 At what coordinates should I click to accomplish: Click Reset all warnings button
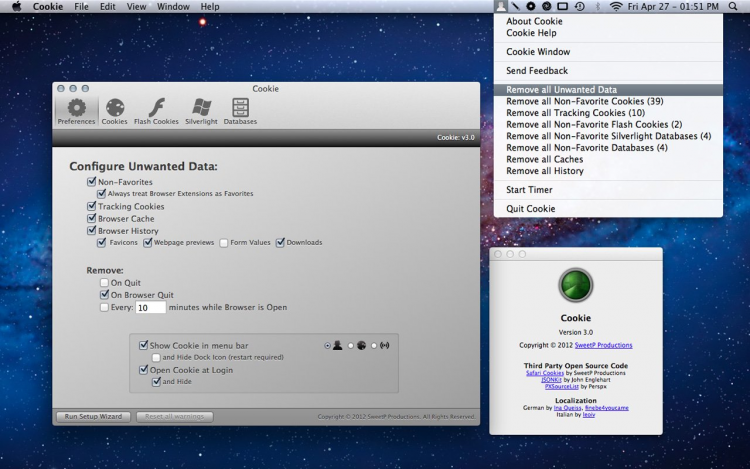coord(175,416)
